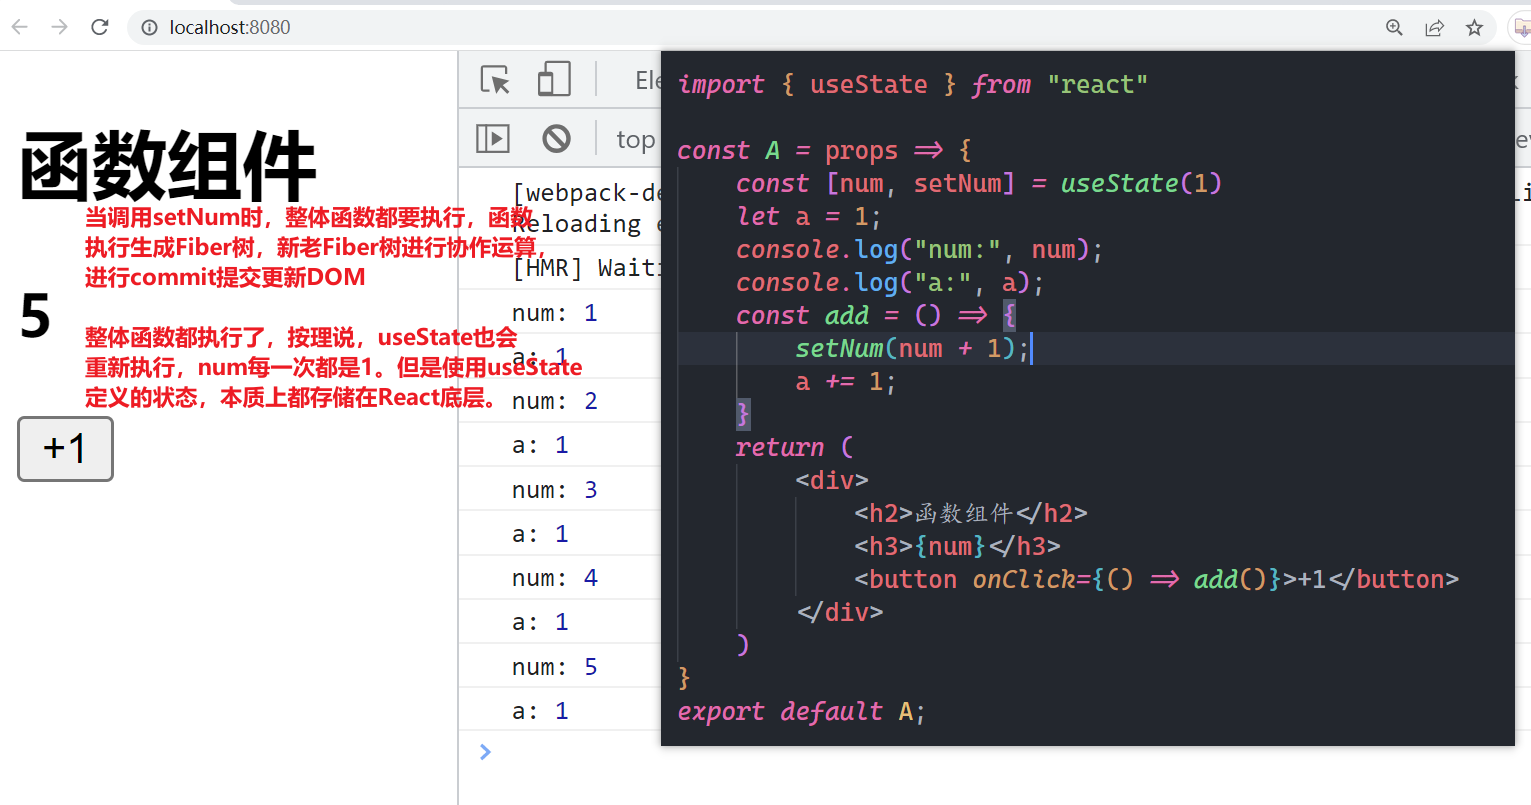Click the console.log("num:", num) line
This screenshot has width=1531, height=805.
pyautogui.click(x=919, y=249)
